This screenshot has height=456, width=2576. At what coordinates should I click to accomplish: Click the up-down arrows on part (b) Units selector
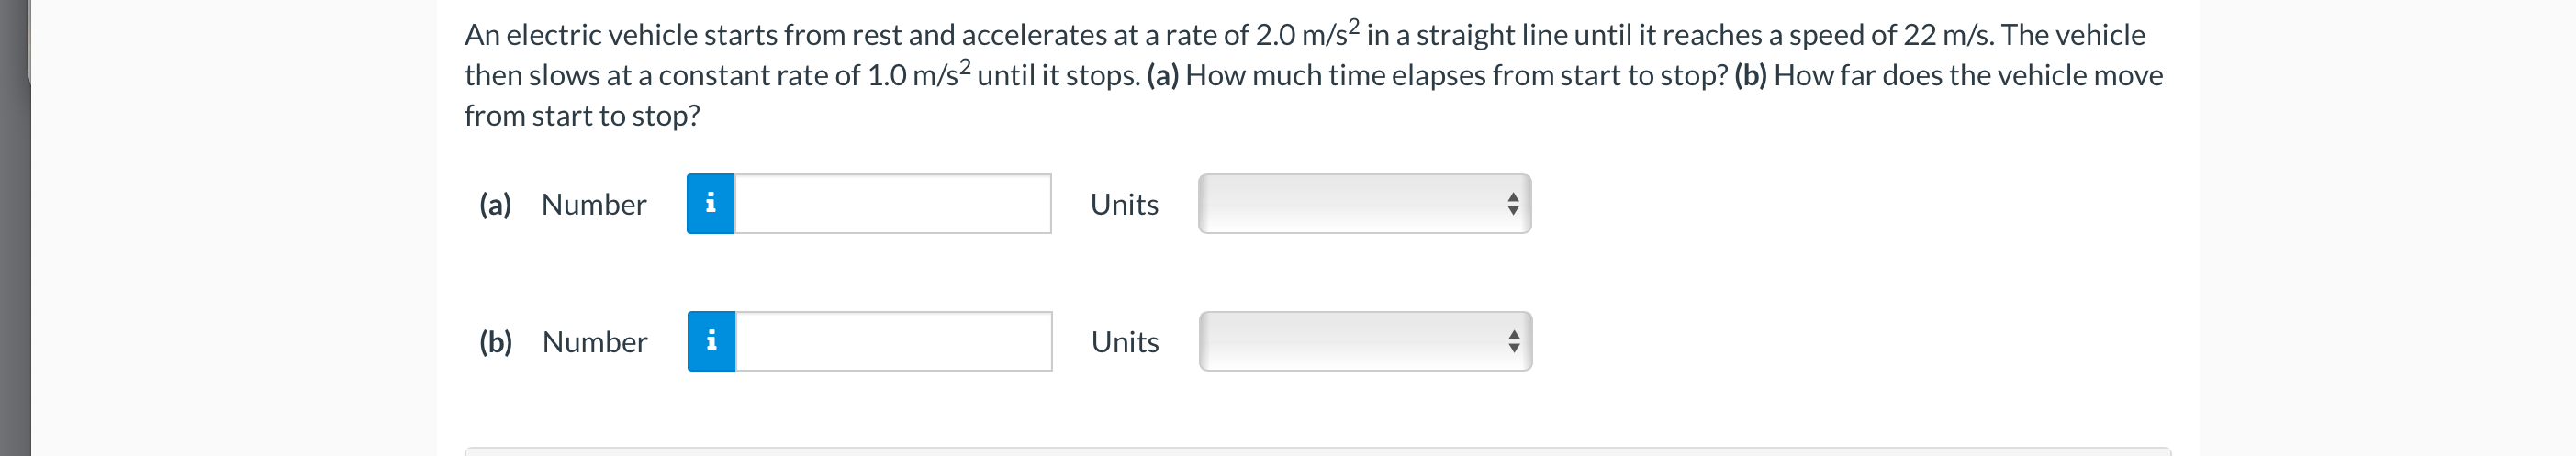coord(1514,341)
